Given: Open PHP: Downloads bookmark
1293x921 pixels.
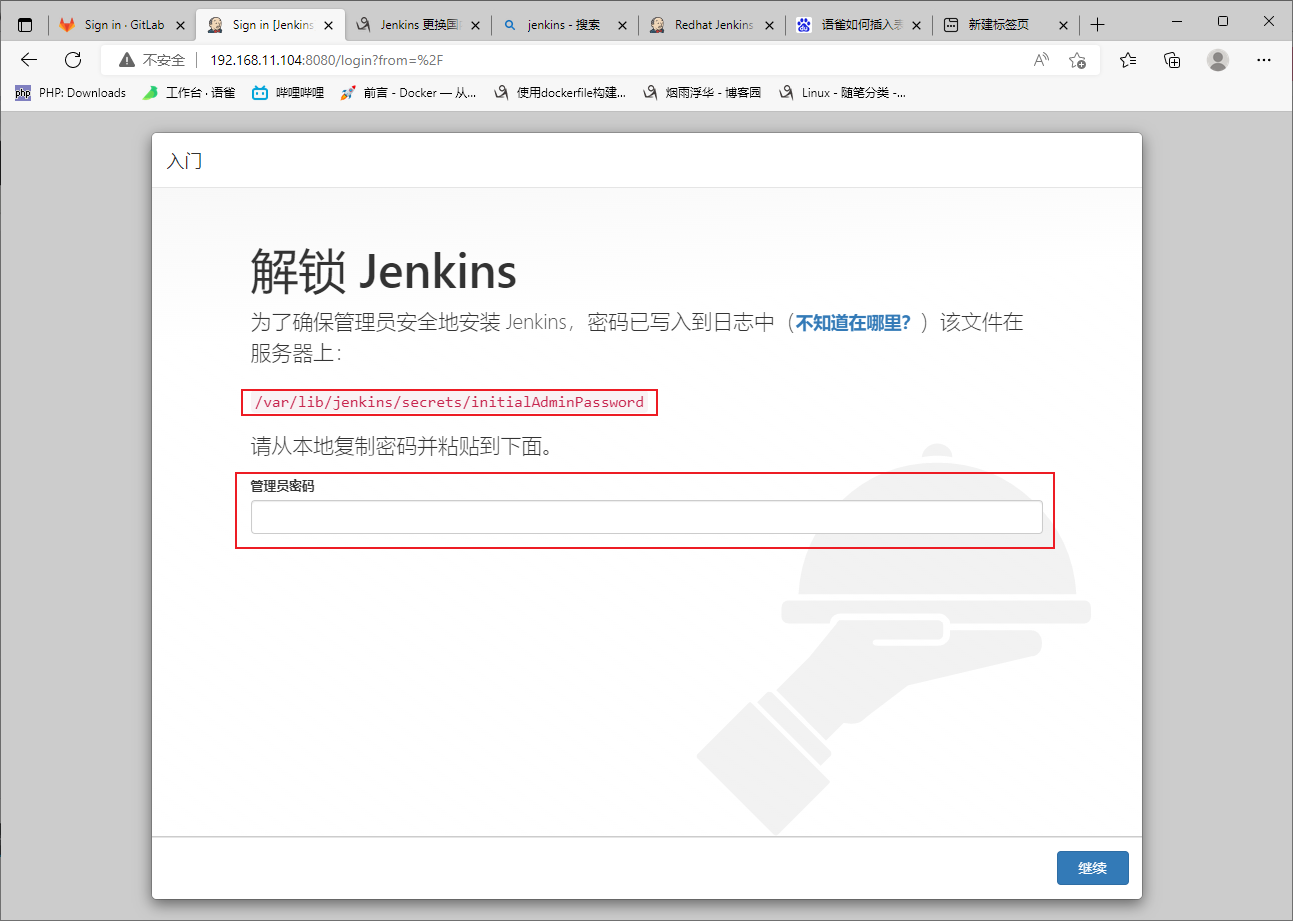Looking at the screenshot, I should click(70, 93).
